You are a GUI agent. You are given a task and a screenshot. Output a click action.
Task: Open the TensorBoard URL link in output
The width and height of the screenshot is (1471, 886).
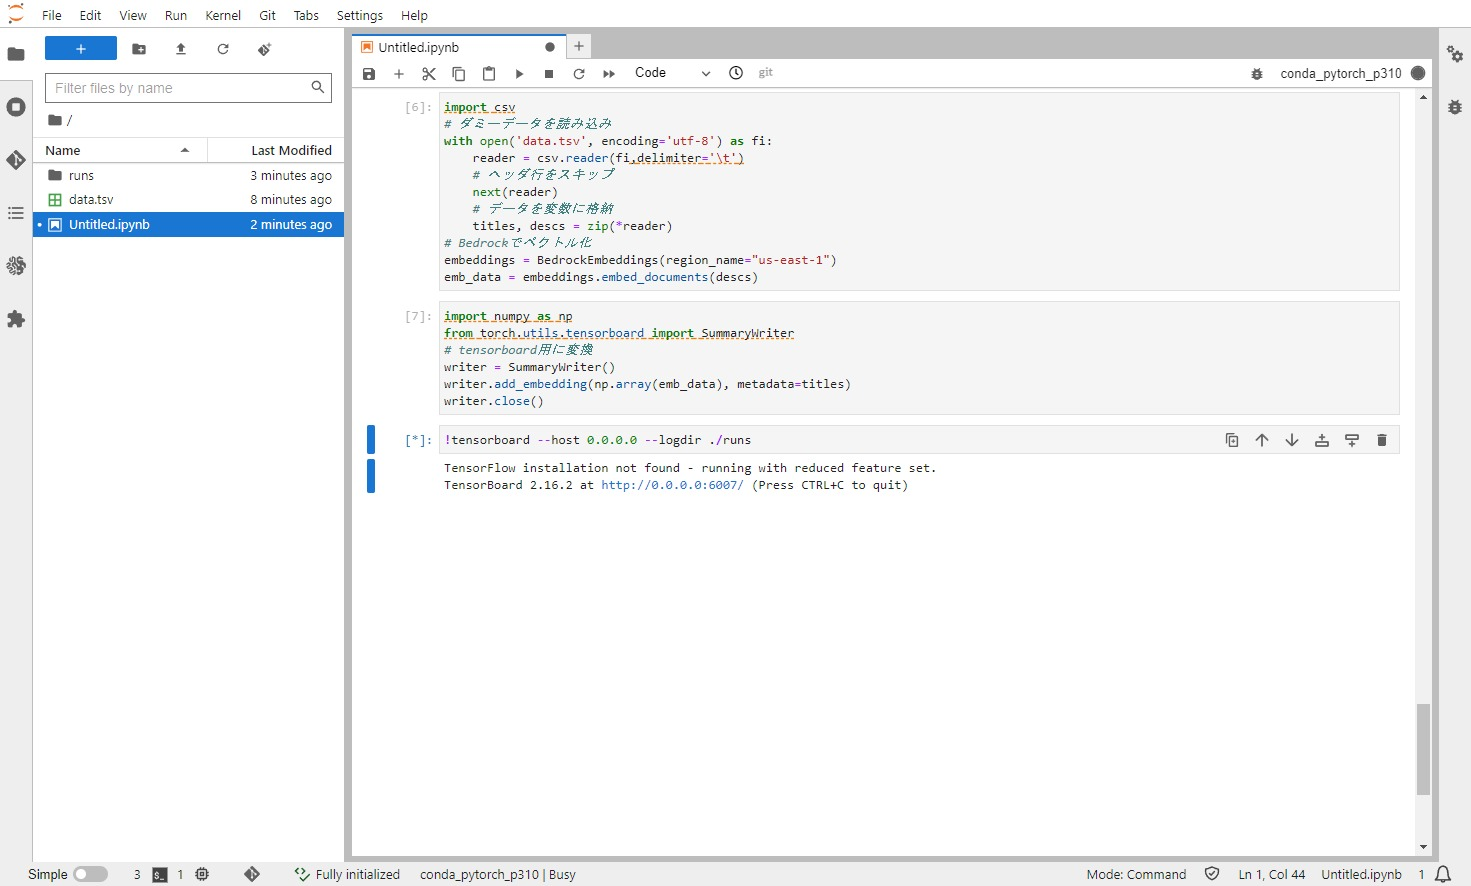(x=672, y=485)
